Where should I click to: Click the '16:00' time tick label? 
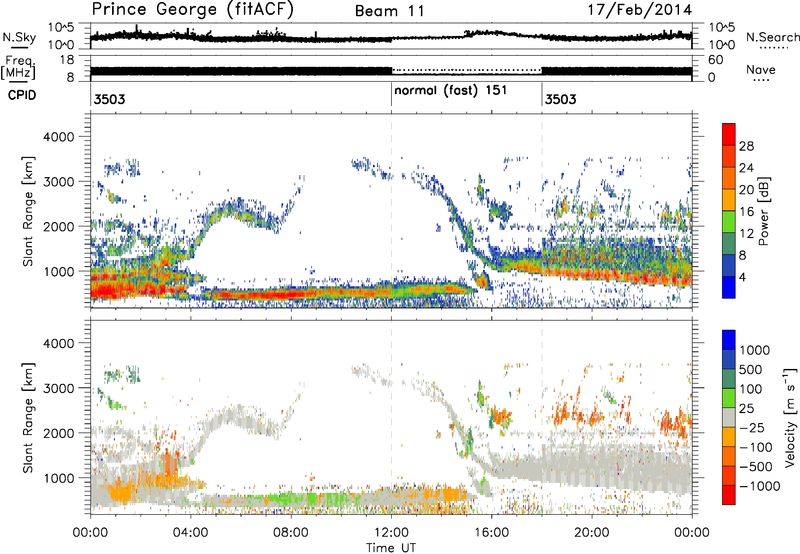click(x=491, y=533)
